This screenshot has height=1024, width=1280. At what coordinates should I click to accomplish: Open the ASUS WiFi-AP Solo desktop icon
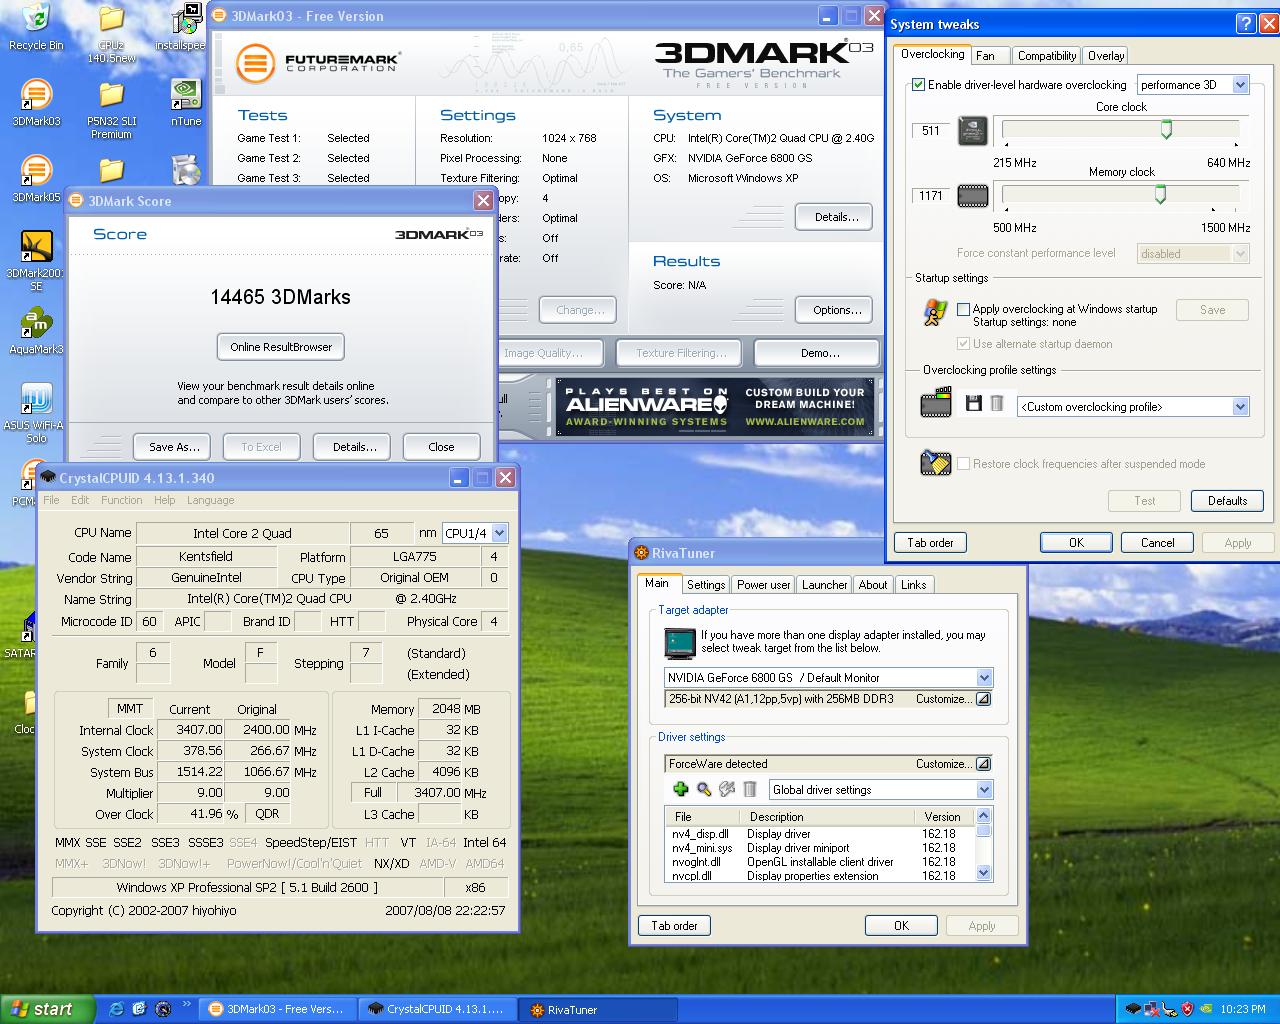click(36, 414)
